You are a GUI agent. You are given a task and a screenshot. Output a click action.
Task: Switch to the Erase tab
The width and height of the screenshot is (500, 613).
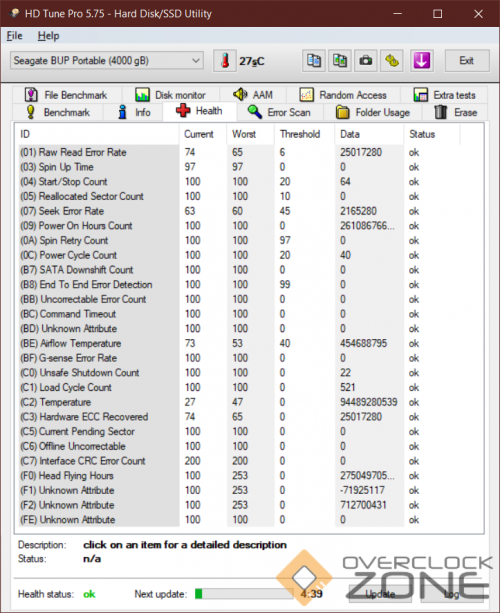455,113
